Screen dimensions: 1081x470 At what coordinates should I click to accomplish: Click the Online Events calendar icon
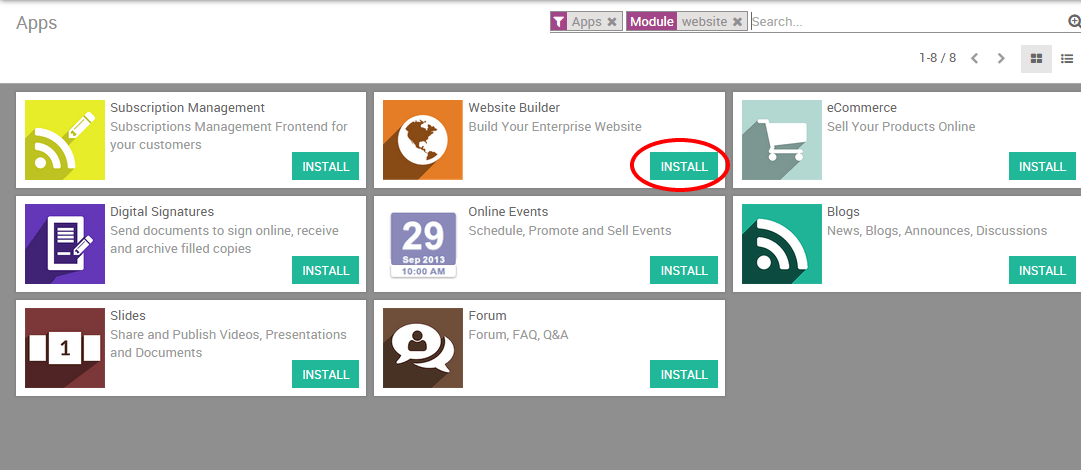click(423, 244)
